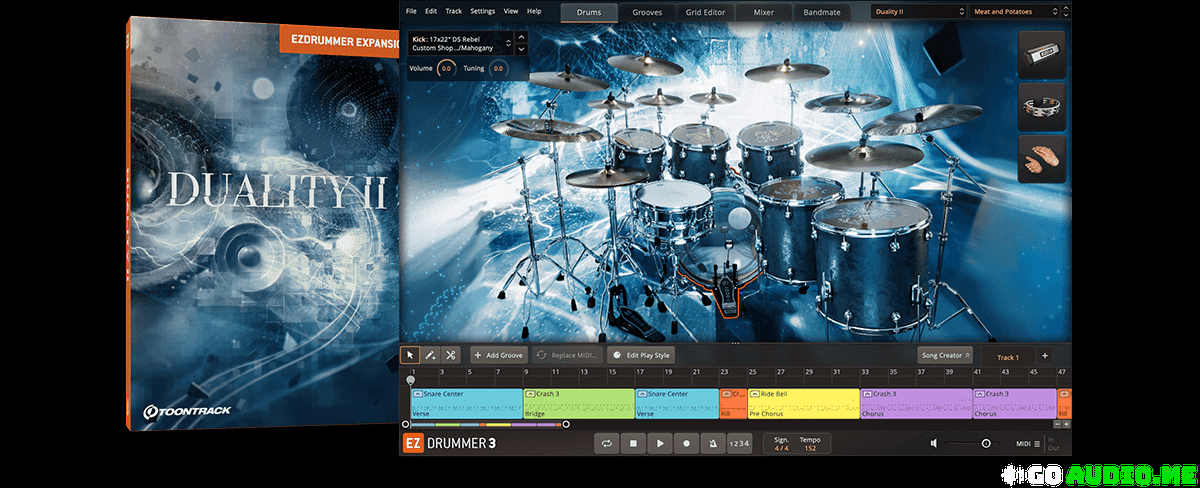Image resolution: width=1200 pixels, height=488 pixels.
Task: Open power hand icon on first Snare Center block
Action: [x=418, y=394]
